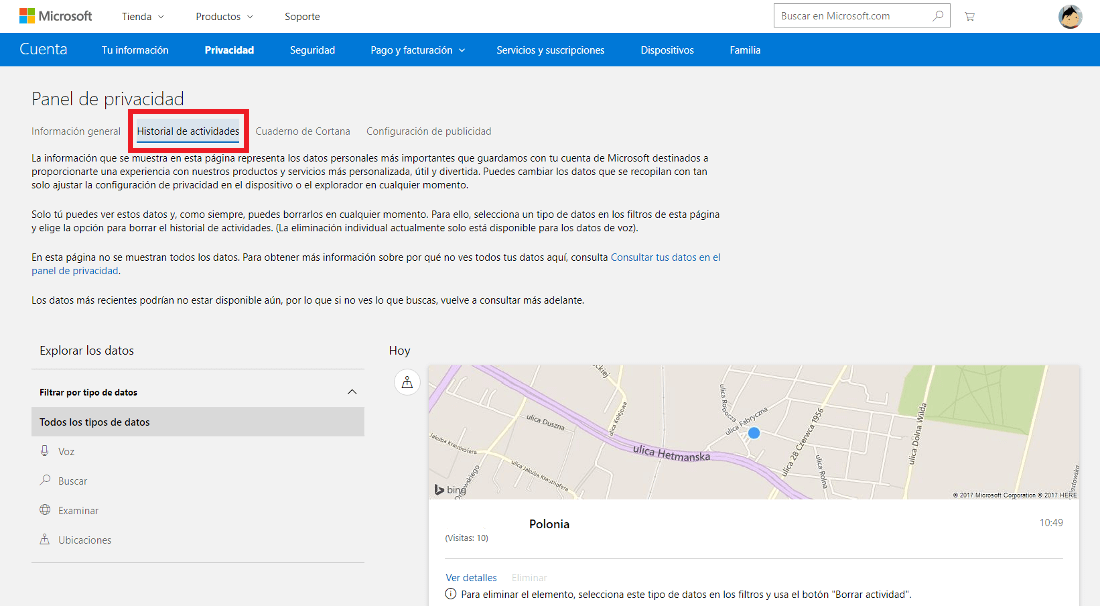Click the location icon beside the map

407,382
